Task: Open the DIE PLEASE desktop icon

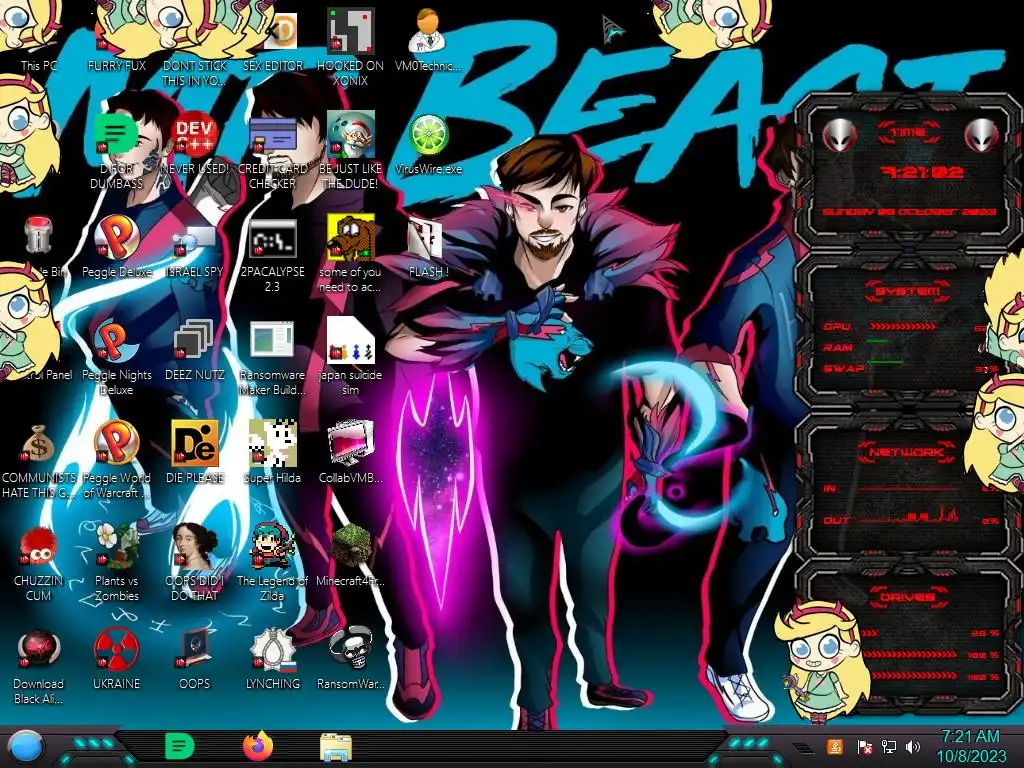Action: 195,443
